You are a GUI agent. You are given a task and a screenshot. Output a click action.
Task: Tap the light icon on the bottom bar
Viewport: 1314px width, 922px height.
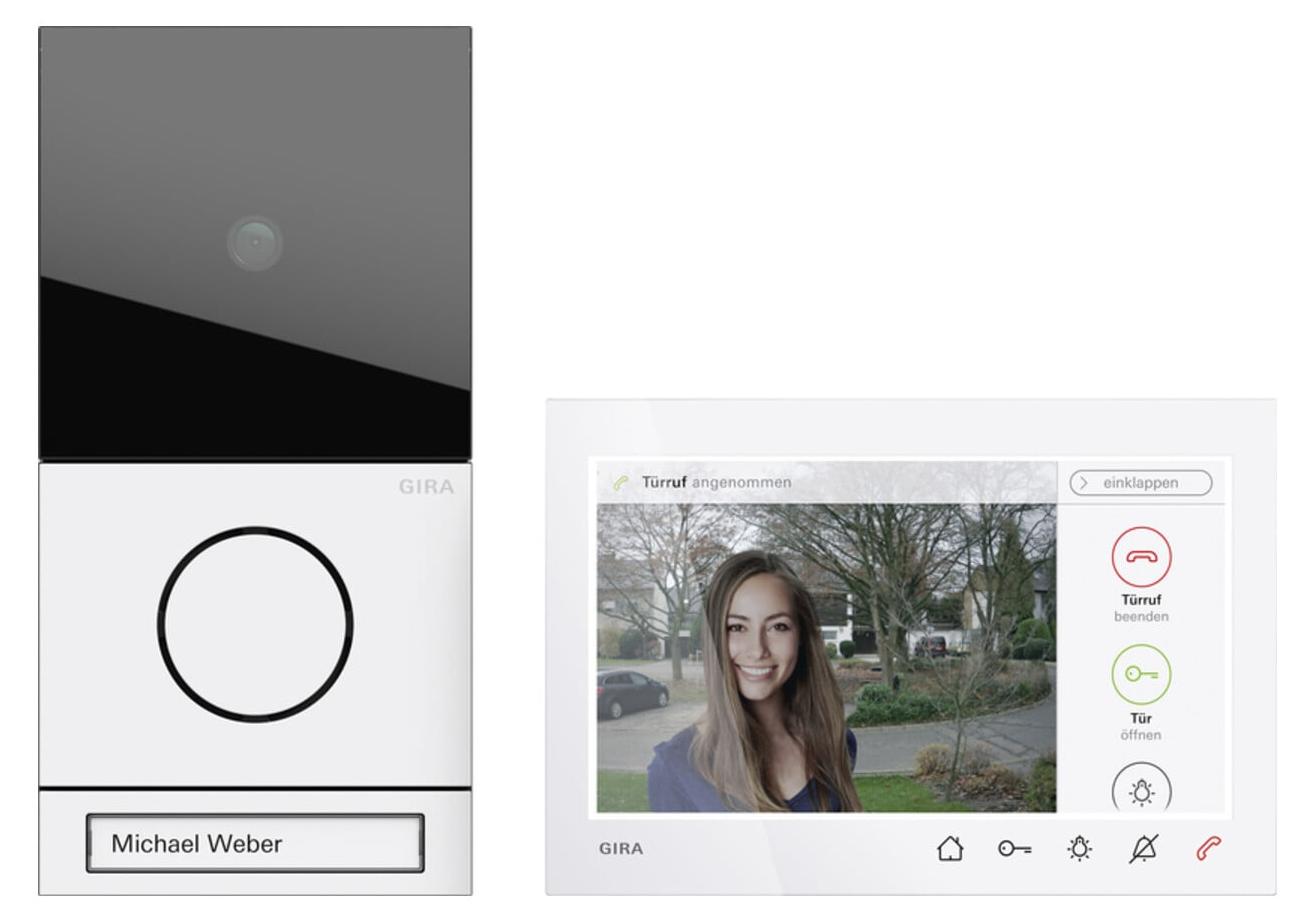[1079, 849]
